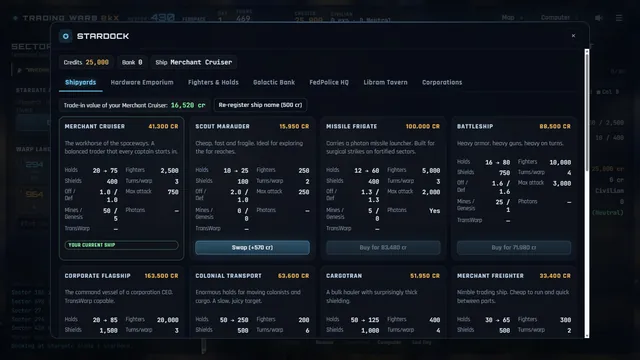Click Merchant Cruiser Holds value 20 → 75

(105, 171)
